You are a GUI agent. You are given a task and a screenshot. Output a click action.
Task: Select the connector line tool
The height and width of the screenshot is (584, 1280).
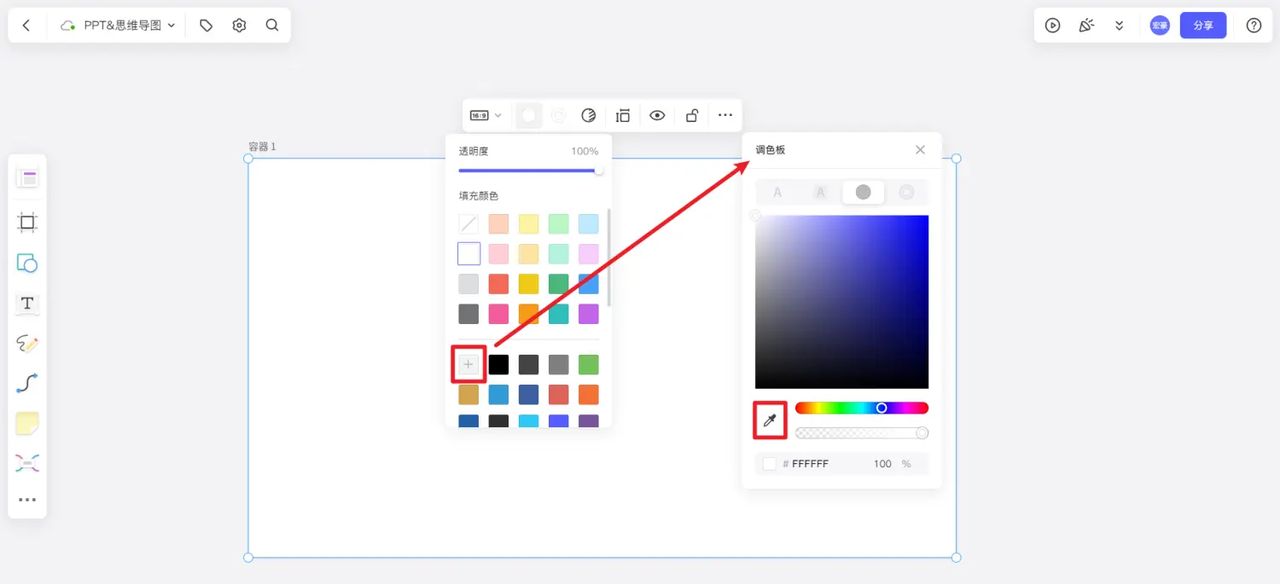tap(27, 383)
